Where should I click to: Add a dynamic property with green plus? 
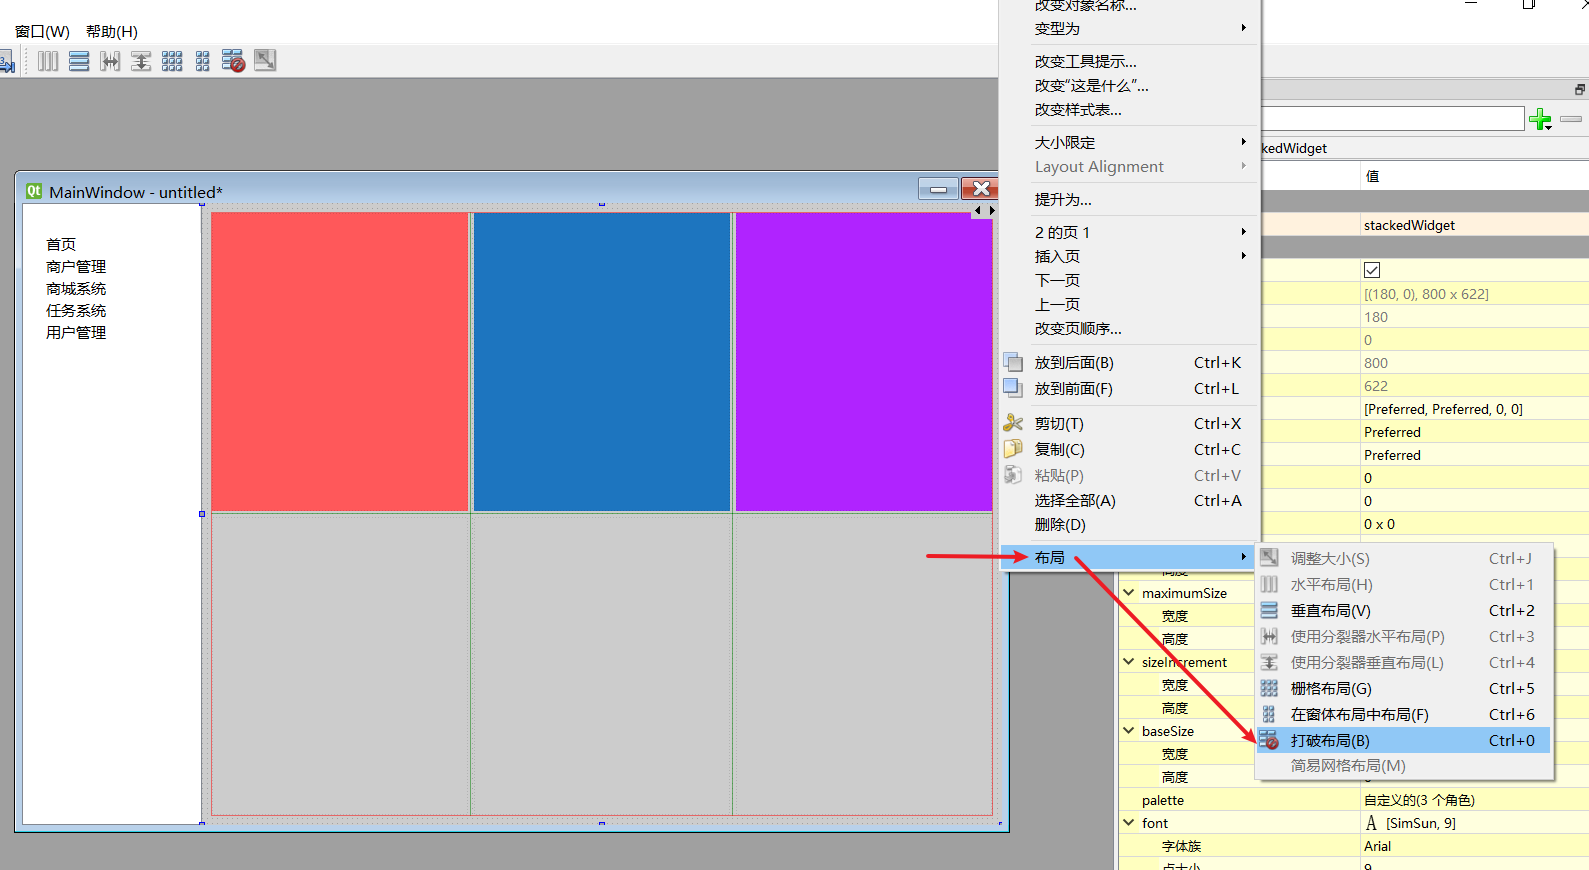pos(1540,120)
